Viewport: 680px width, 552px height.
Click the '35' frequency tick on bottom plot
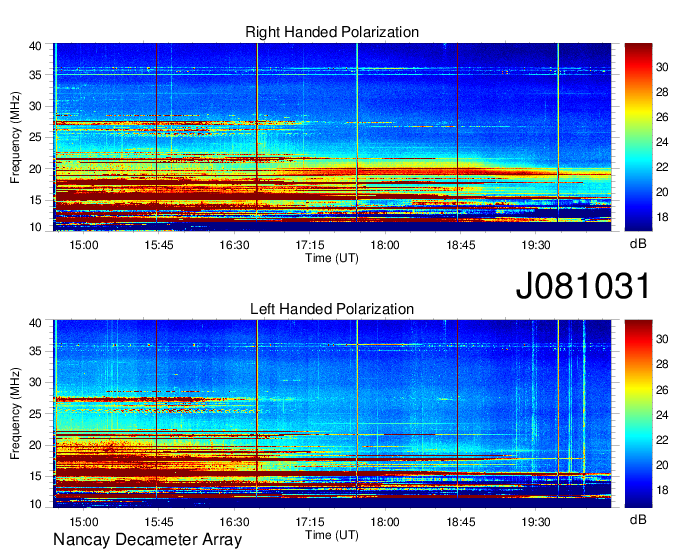coord(35,351)
